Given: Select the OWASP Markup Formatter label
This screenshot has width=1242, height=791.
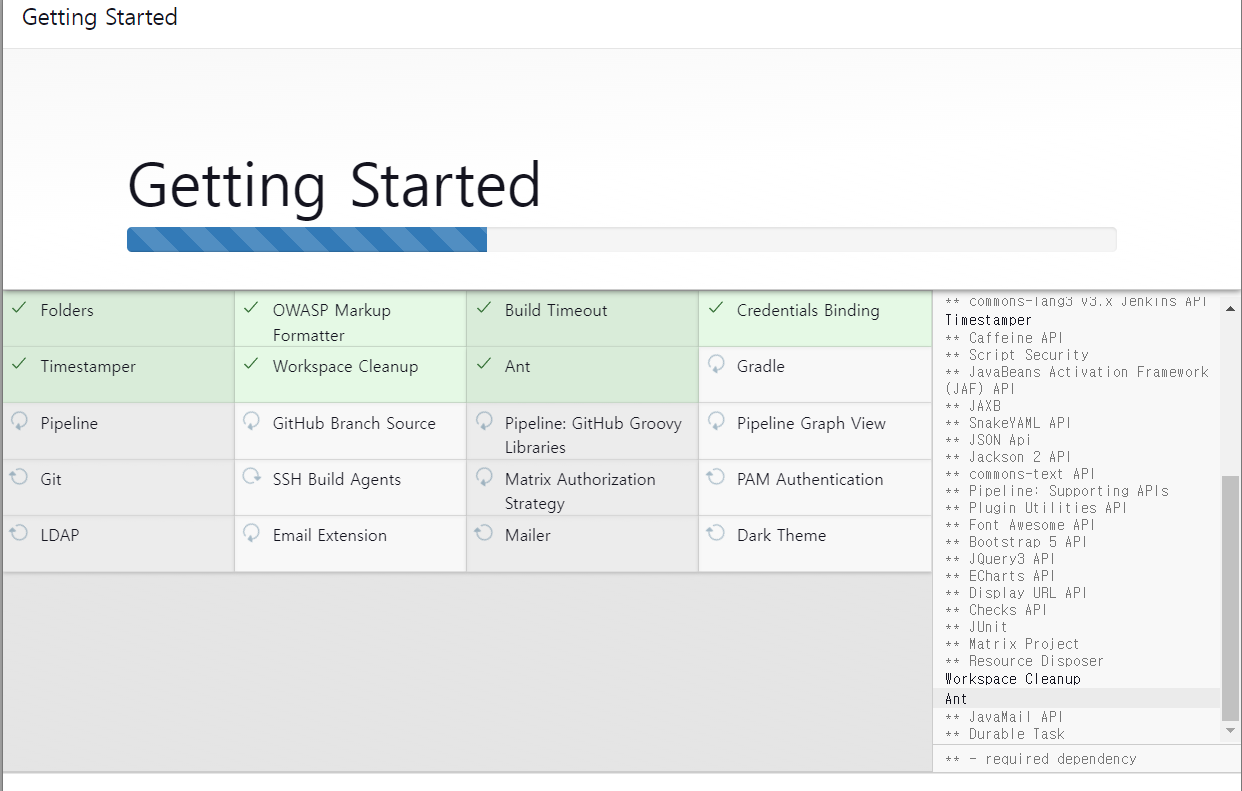Looking at the screenshot, I should [x=333, y=323].
